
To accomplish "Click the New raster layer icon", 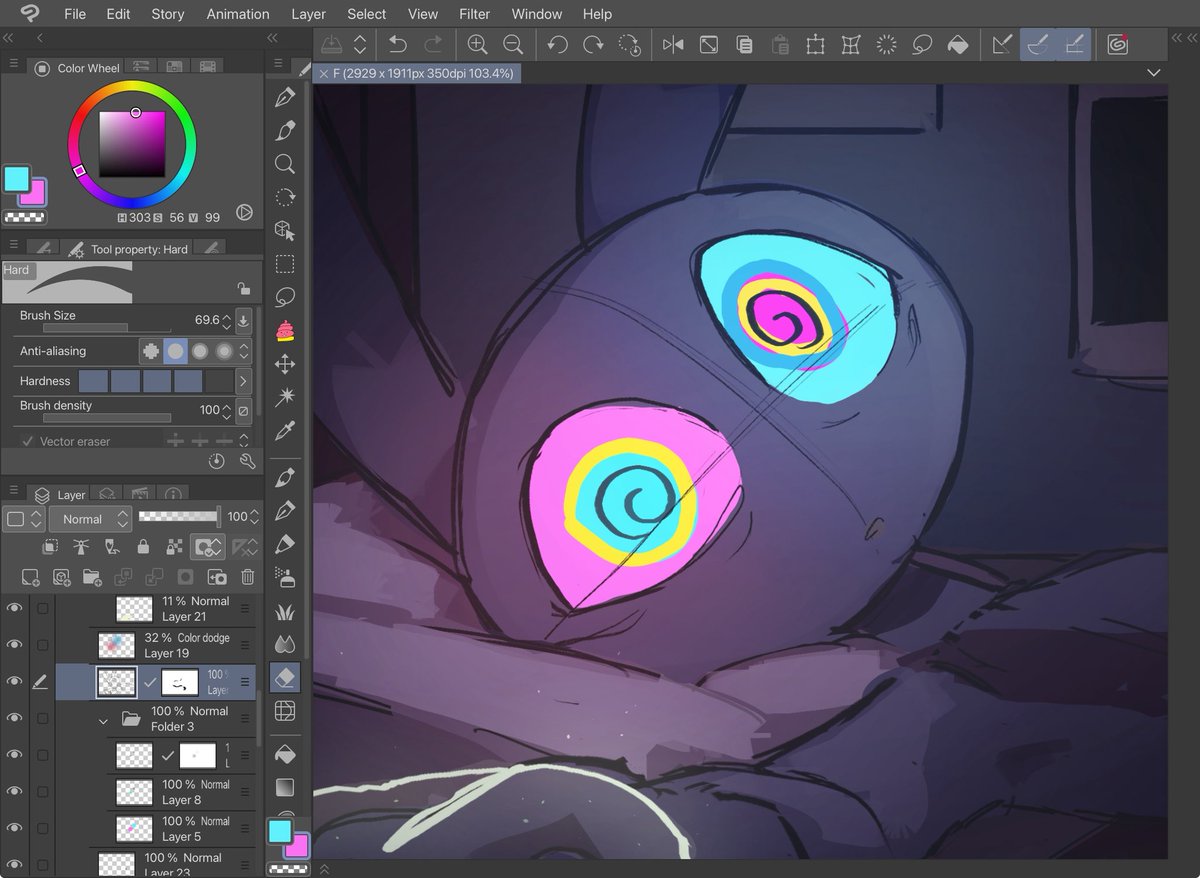I will [x=30, y=577].
